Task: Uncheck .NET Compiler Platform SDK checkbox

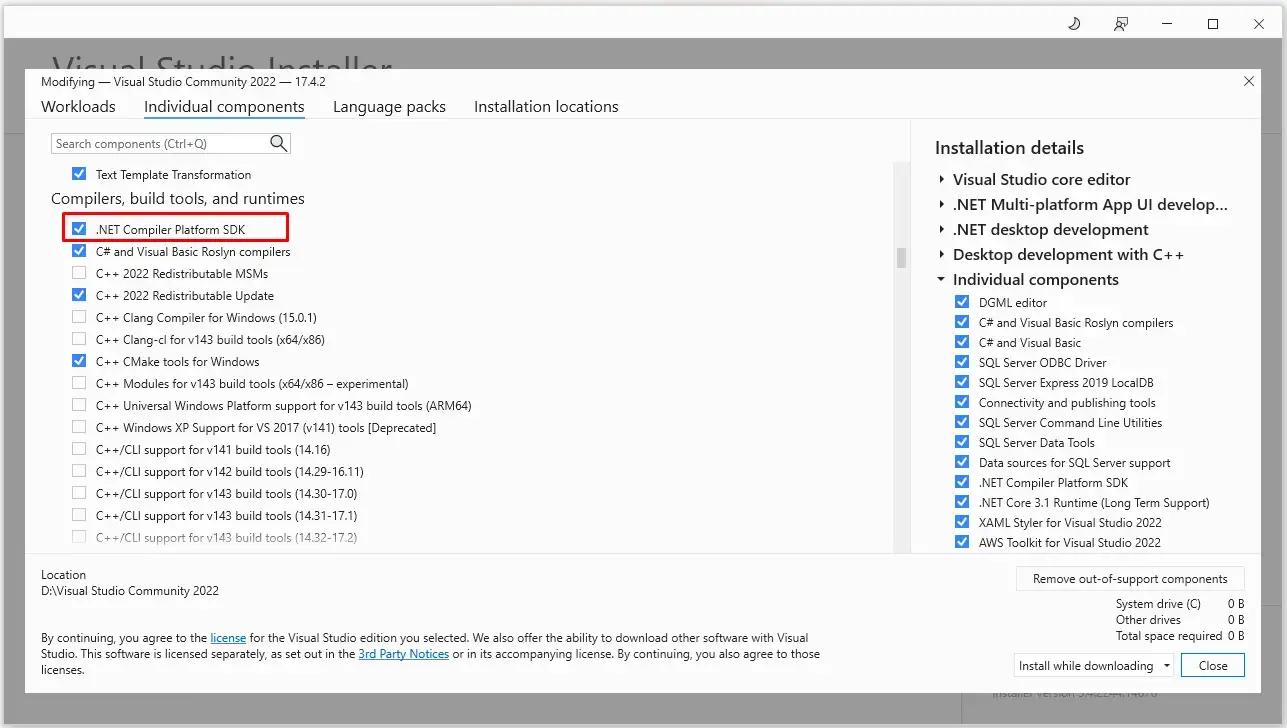Action: point(79,229)
